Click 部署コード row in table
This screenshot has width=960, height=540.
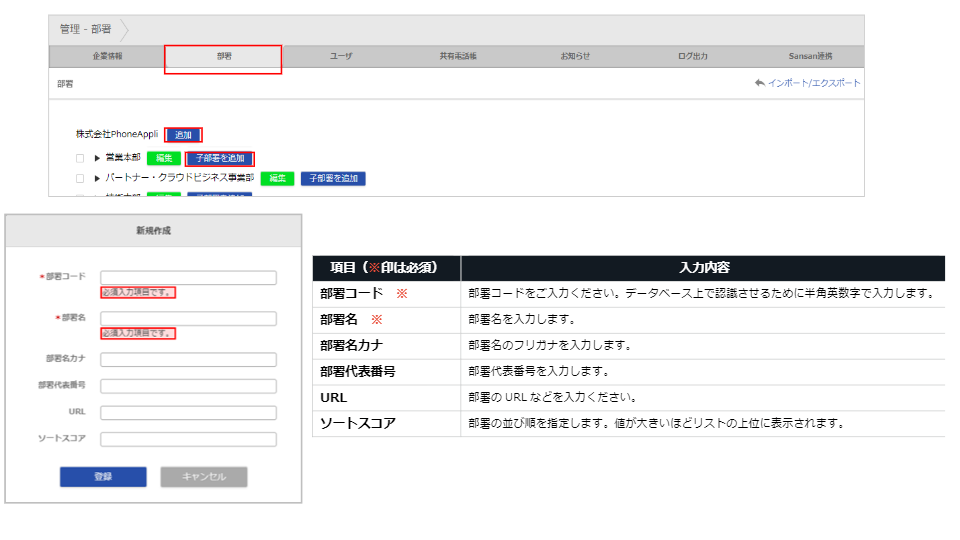tap(629, 294)
